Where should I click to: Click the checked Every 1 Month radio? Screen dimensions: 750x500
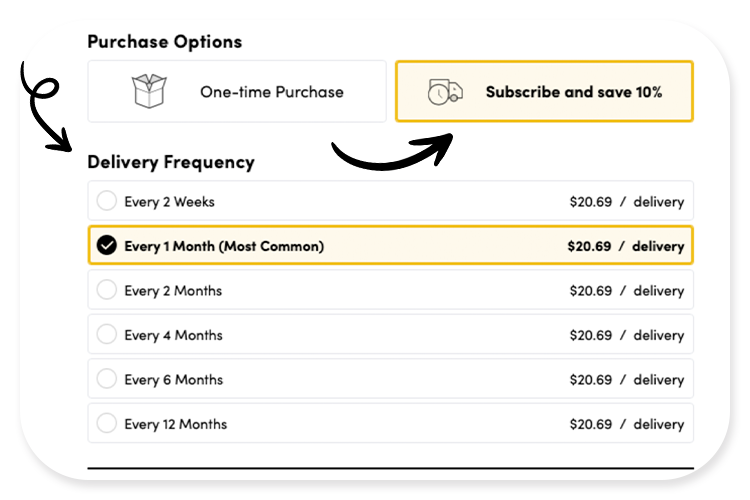tap(106, 246)
